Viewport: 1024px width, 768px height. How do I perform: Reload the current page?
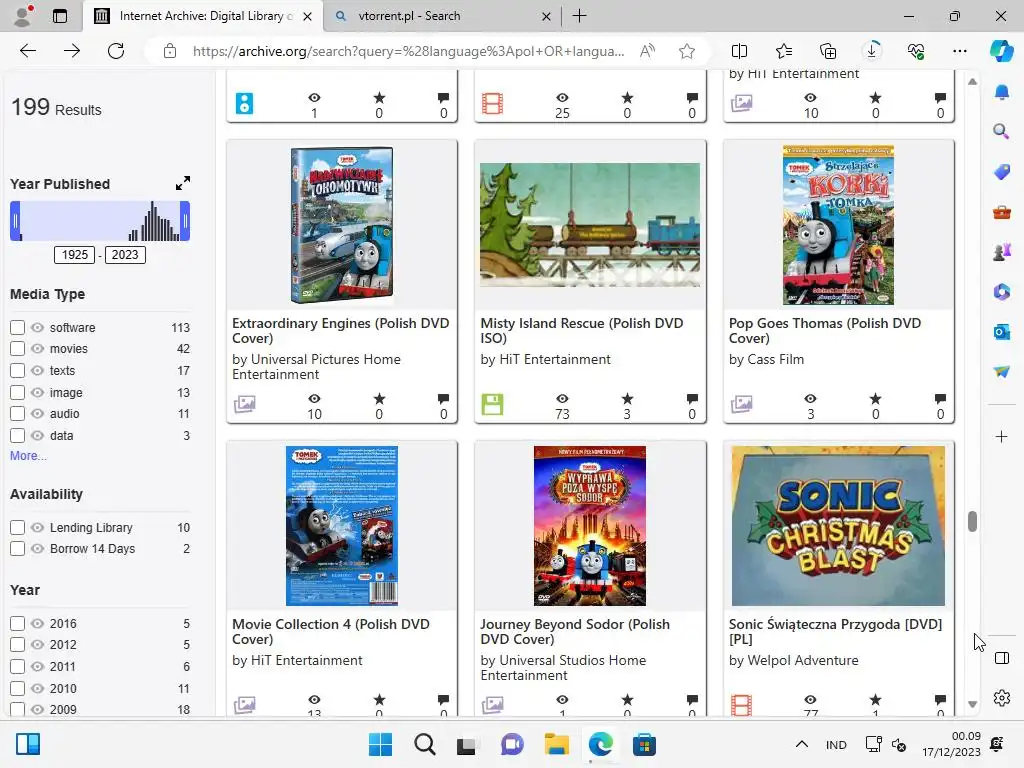[x=116, y=51]
